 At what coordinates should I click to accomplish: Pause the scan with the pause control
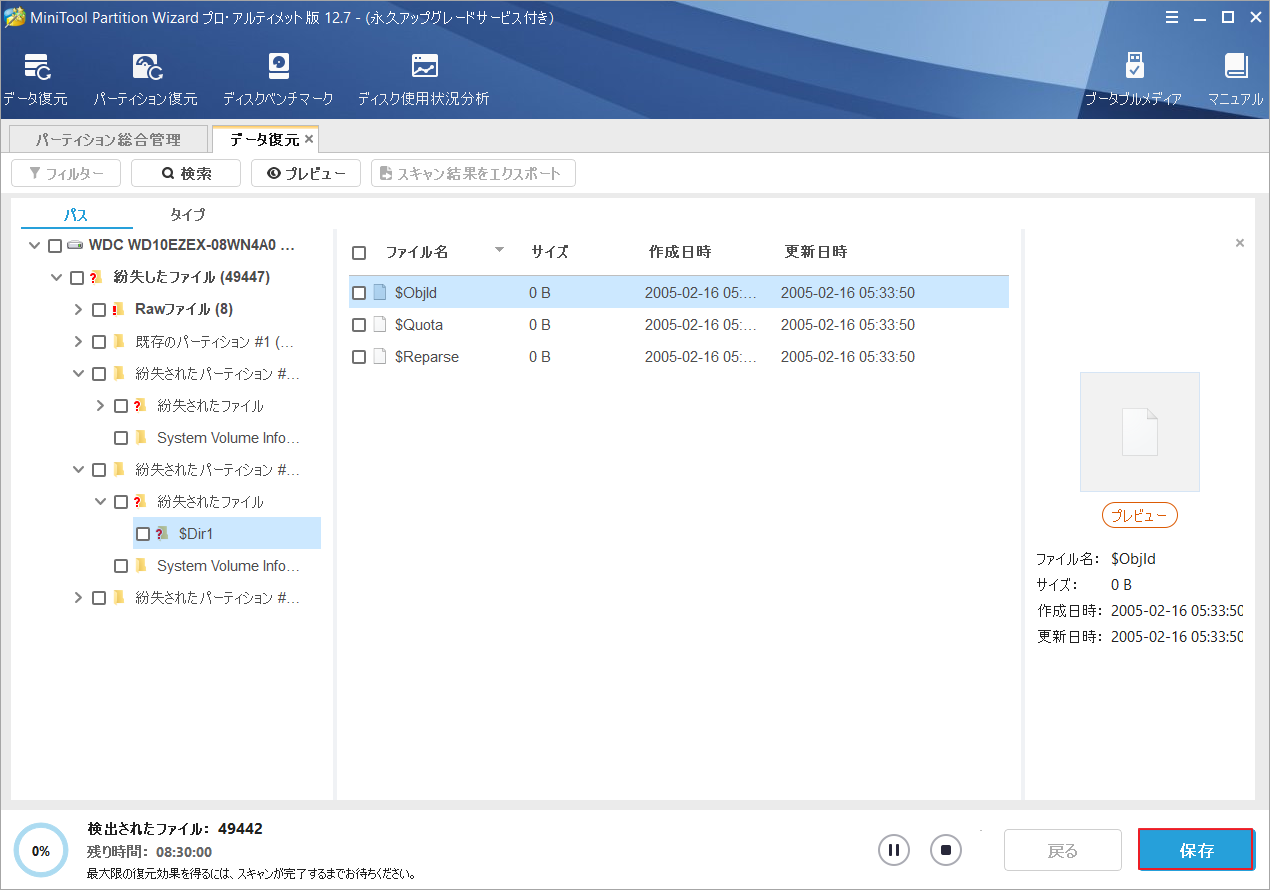click(x=894, y=849)
